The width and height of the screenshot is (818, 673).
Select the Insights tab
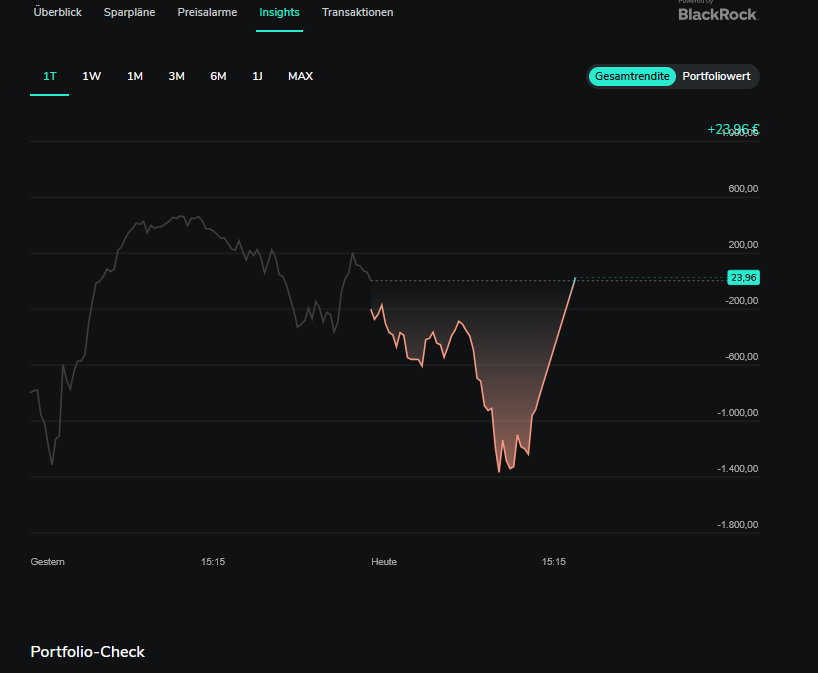pyautogui.click(x=279, y=13)
